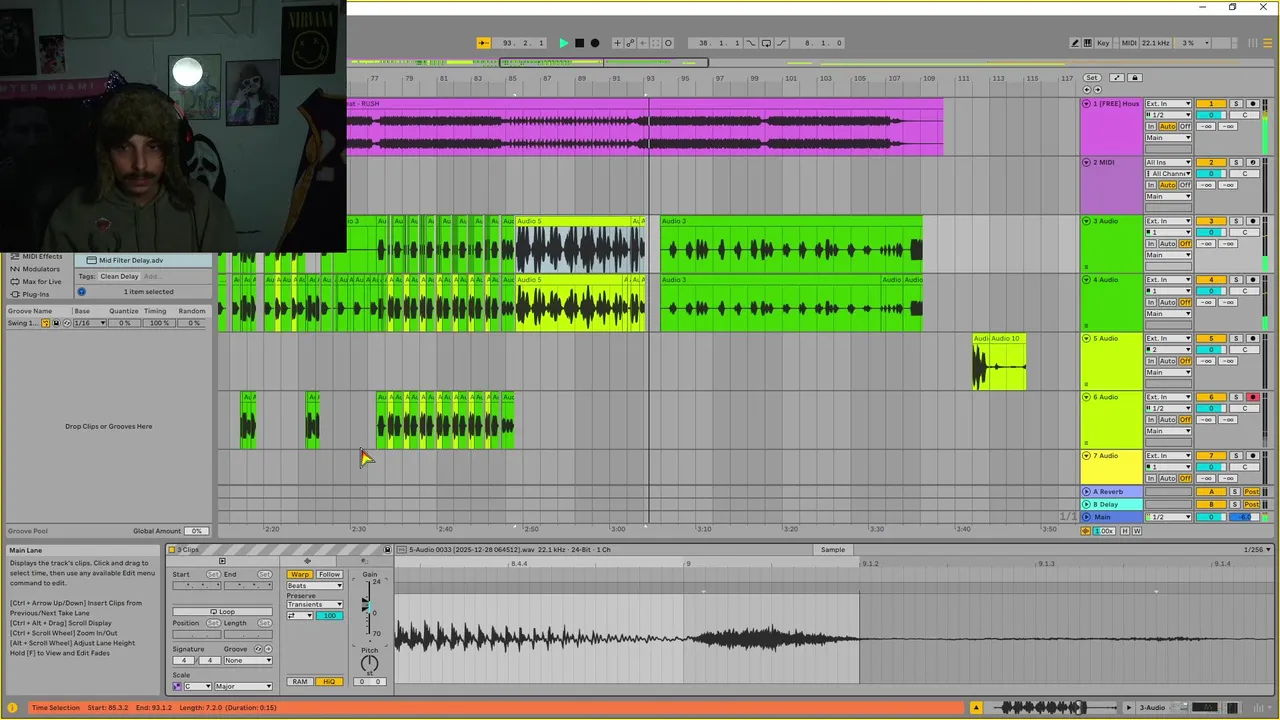Toggle the Loop switch in transport
1280x720 pixels.
coord(766,43)
